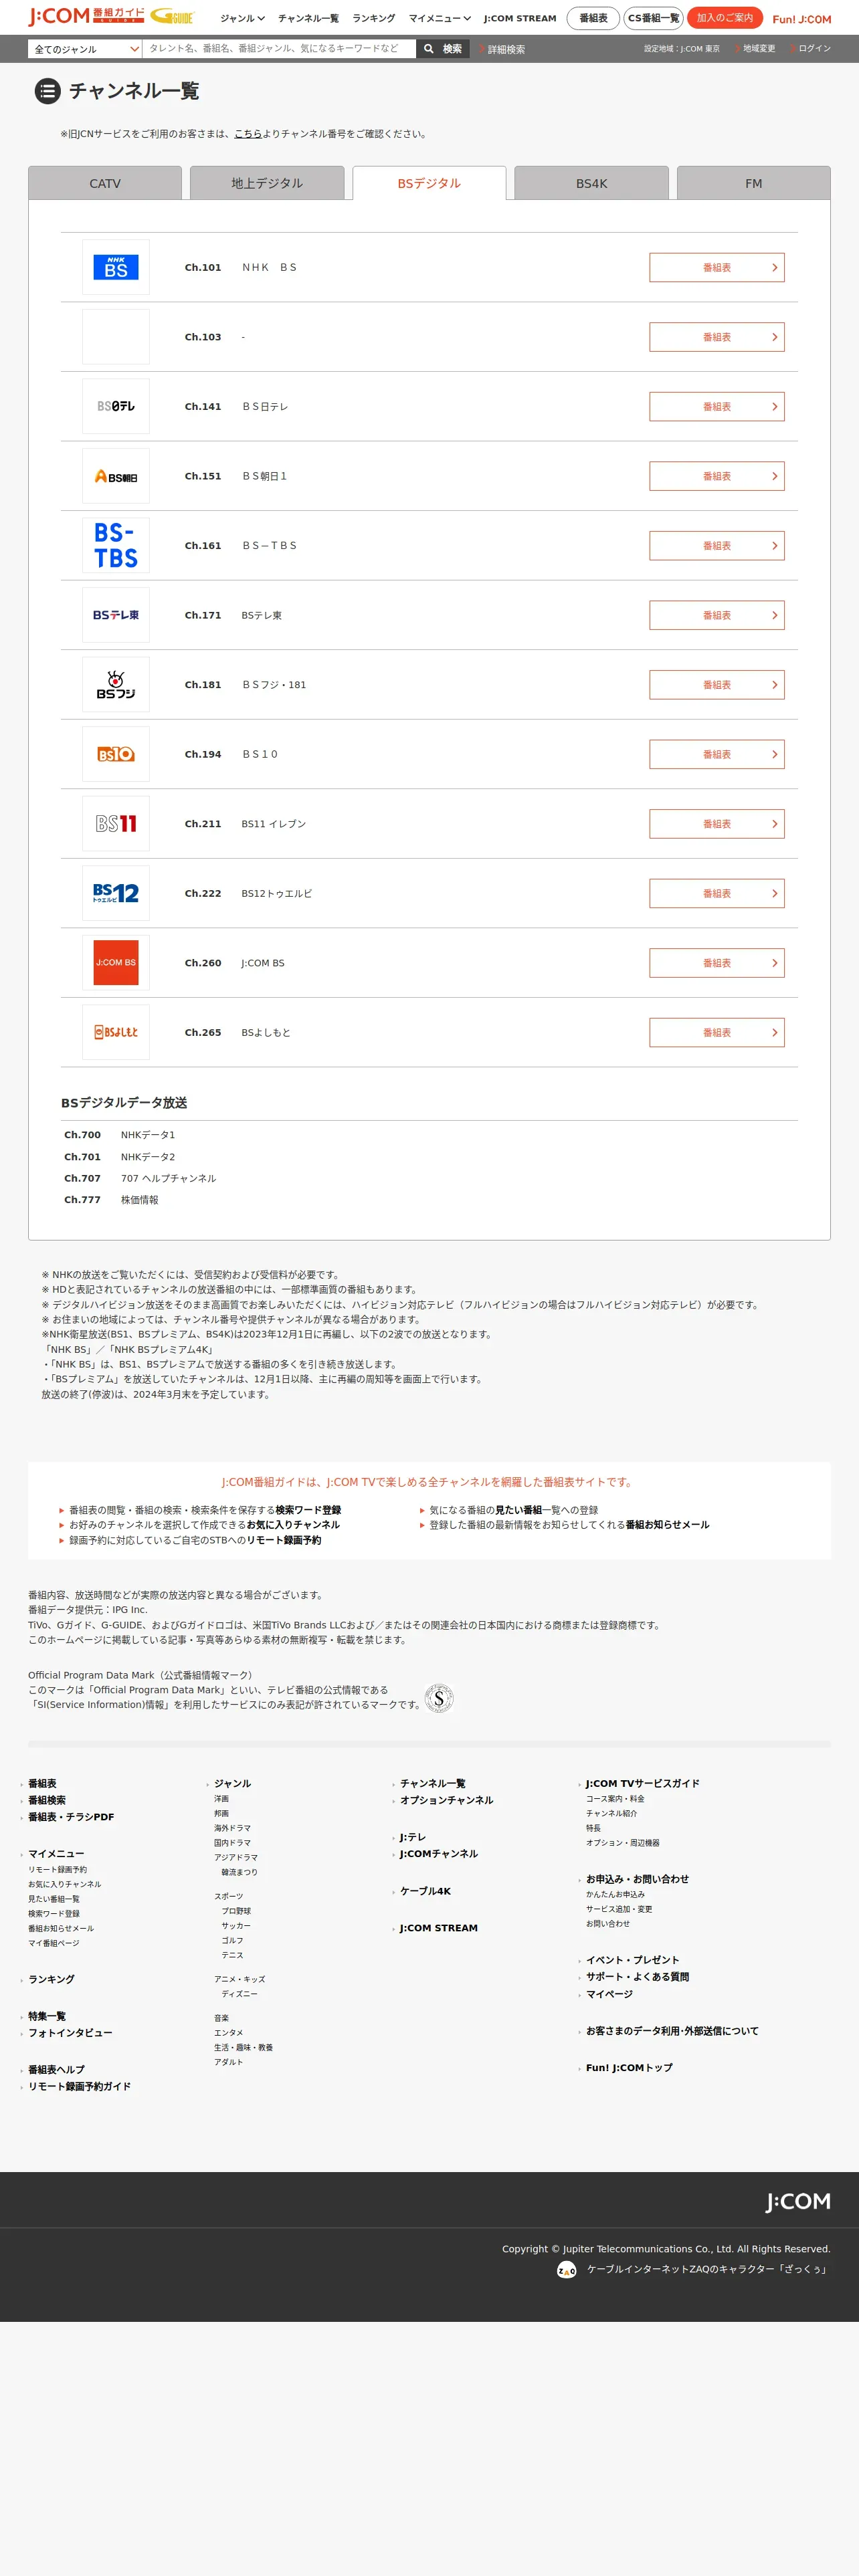This screenshot has height=2576, width=859.
Task: Click the red 加入のご案内 button
Action: coord(725,18)
